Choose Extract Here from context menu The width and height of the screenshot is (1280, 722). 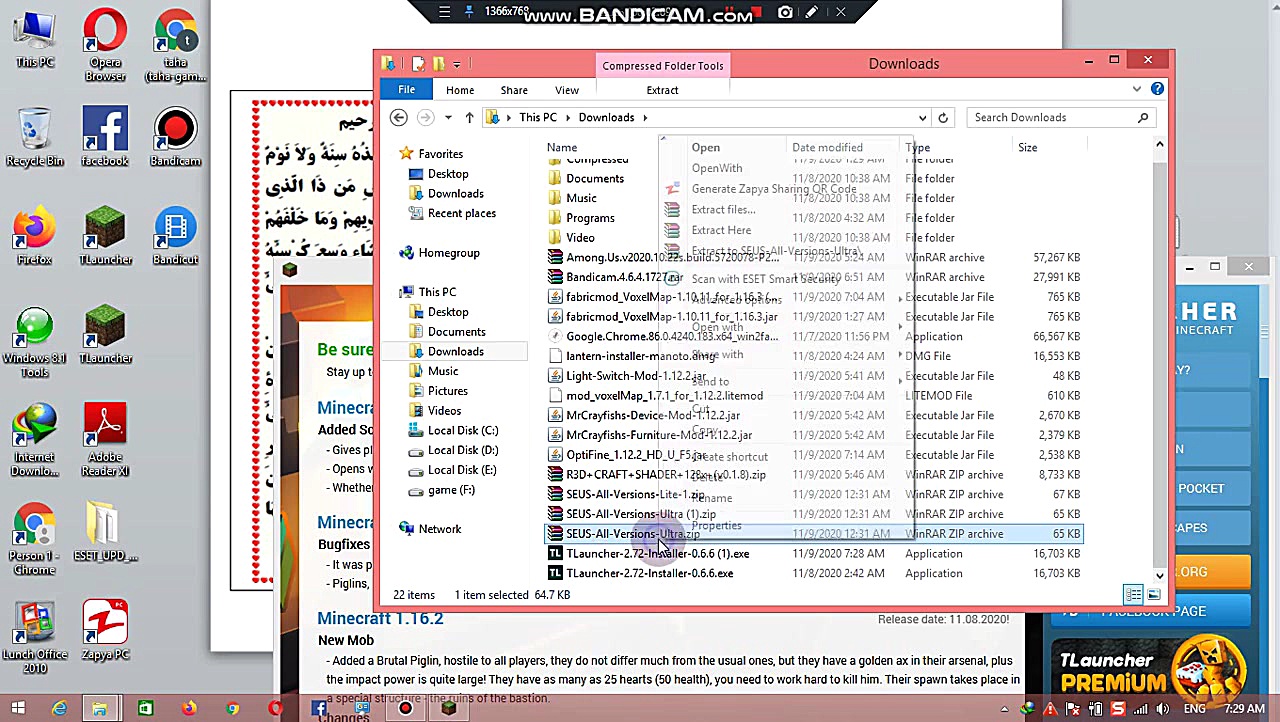tap(721, 230)
